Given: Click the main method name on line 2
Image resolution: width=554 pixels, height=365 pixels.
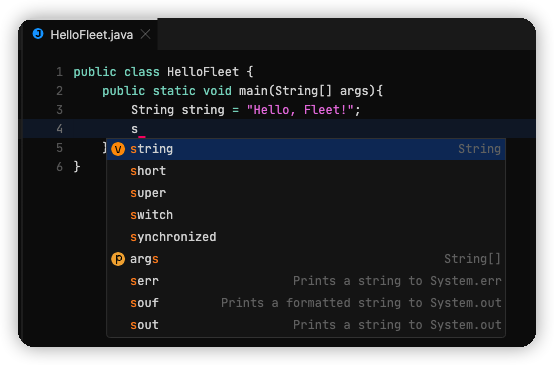Looking at the screenshot, I should (x=253, y=91).
